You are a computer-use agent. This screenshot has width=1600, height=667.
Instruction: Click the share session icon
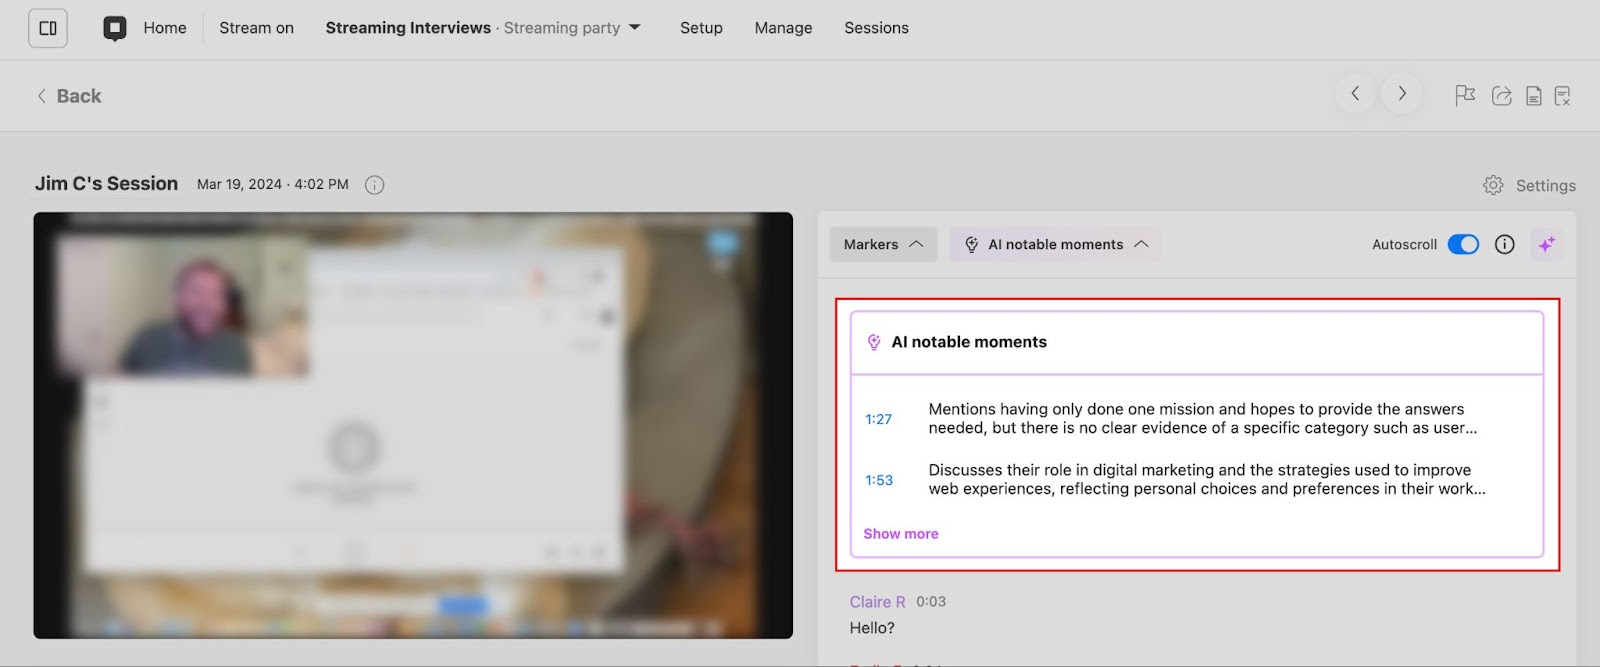point(1501,95)
